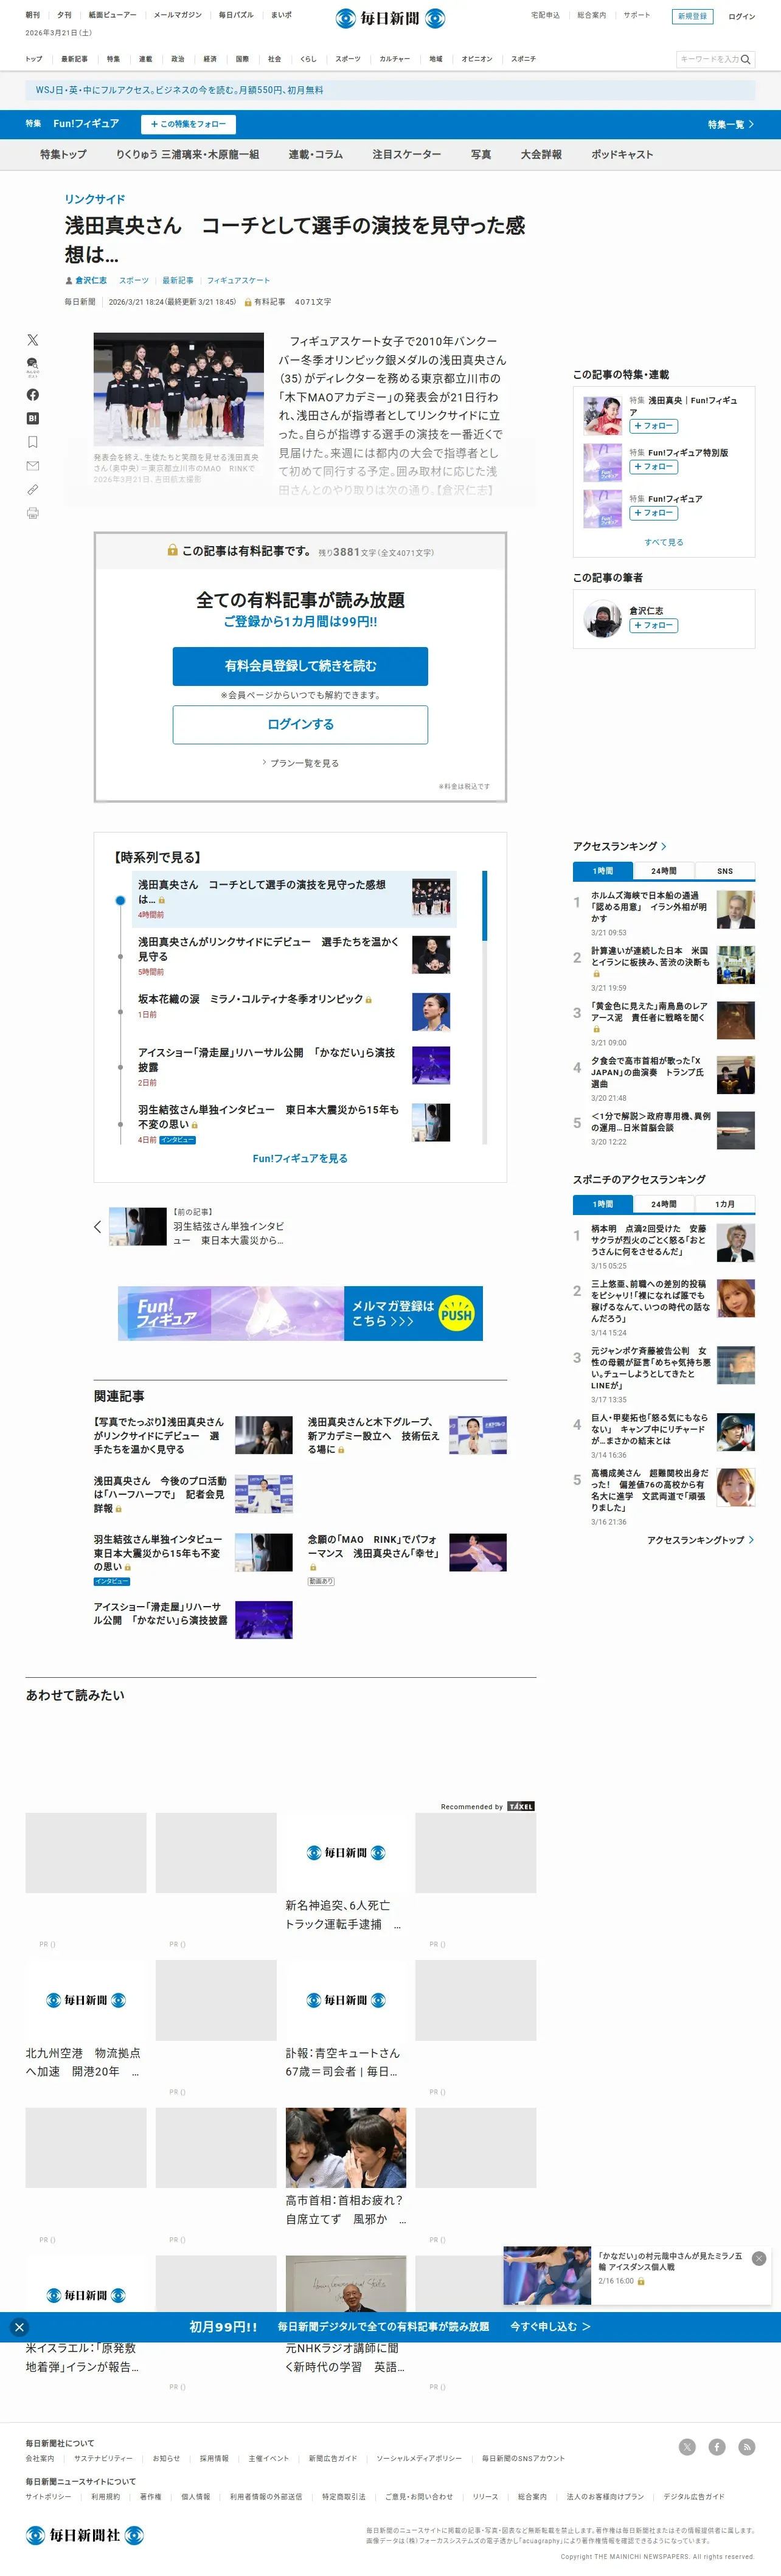Open recommended story 新名神追突、6人死亡

click(x=344, y=1915)
